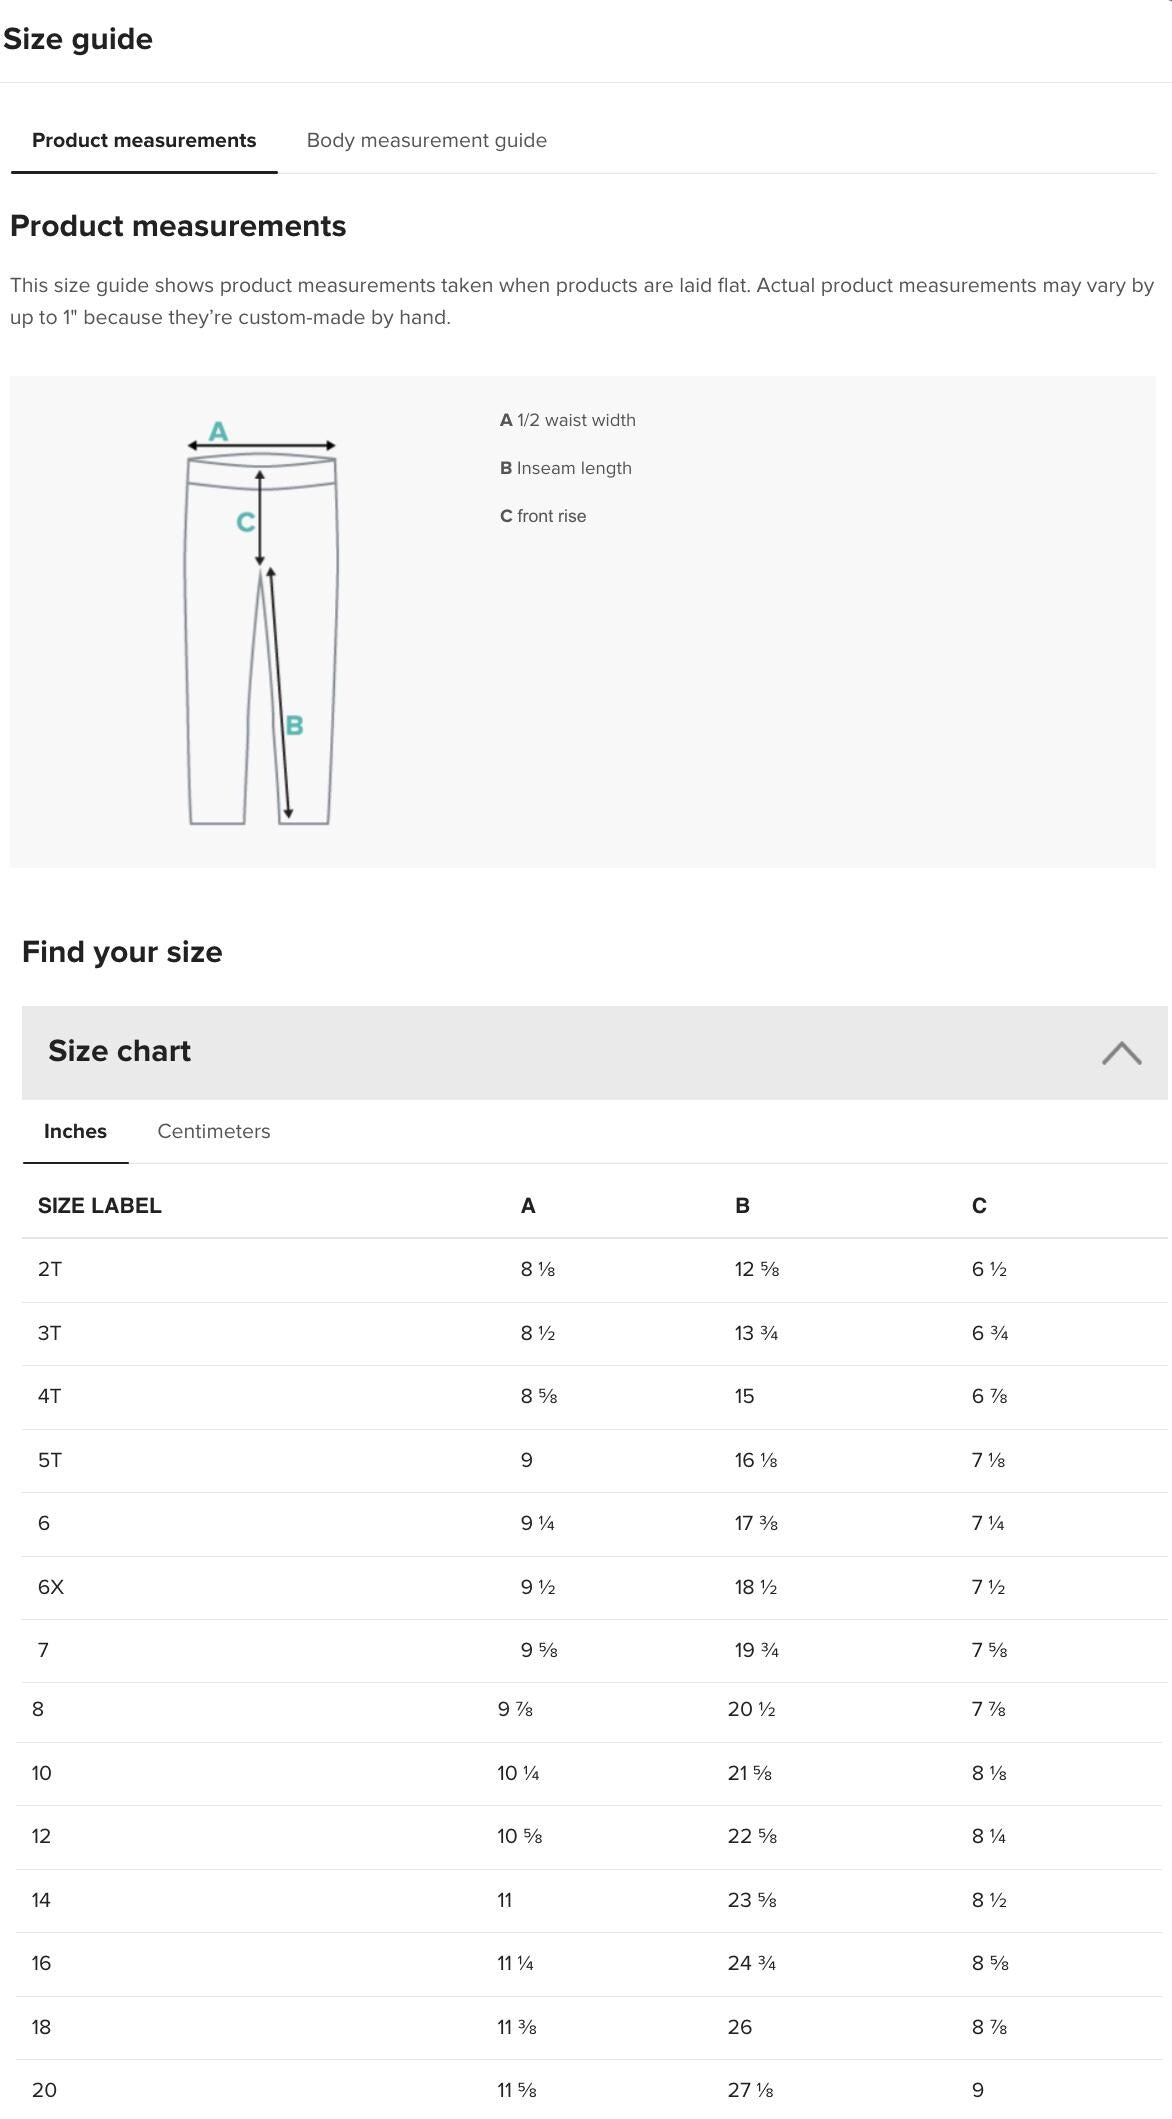
Task: Click the SIZE LABEL column header
Action: [100, 1205]
